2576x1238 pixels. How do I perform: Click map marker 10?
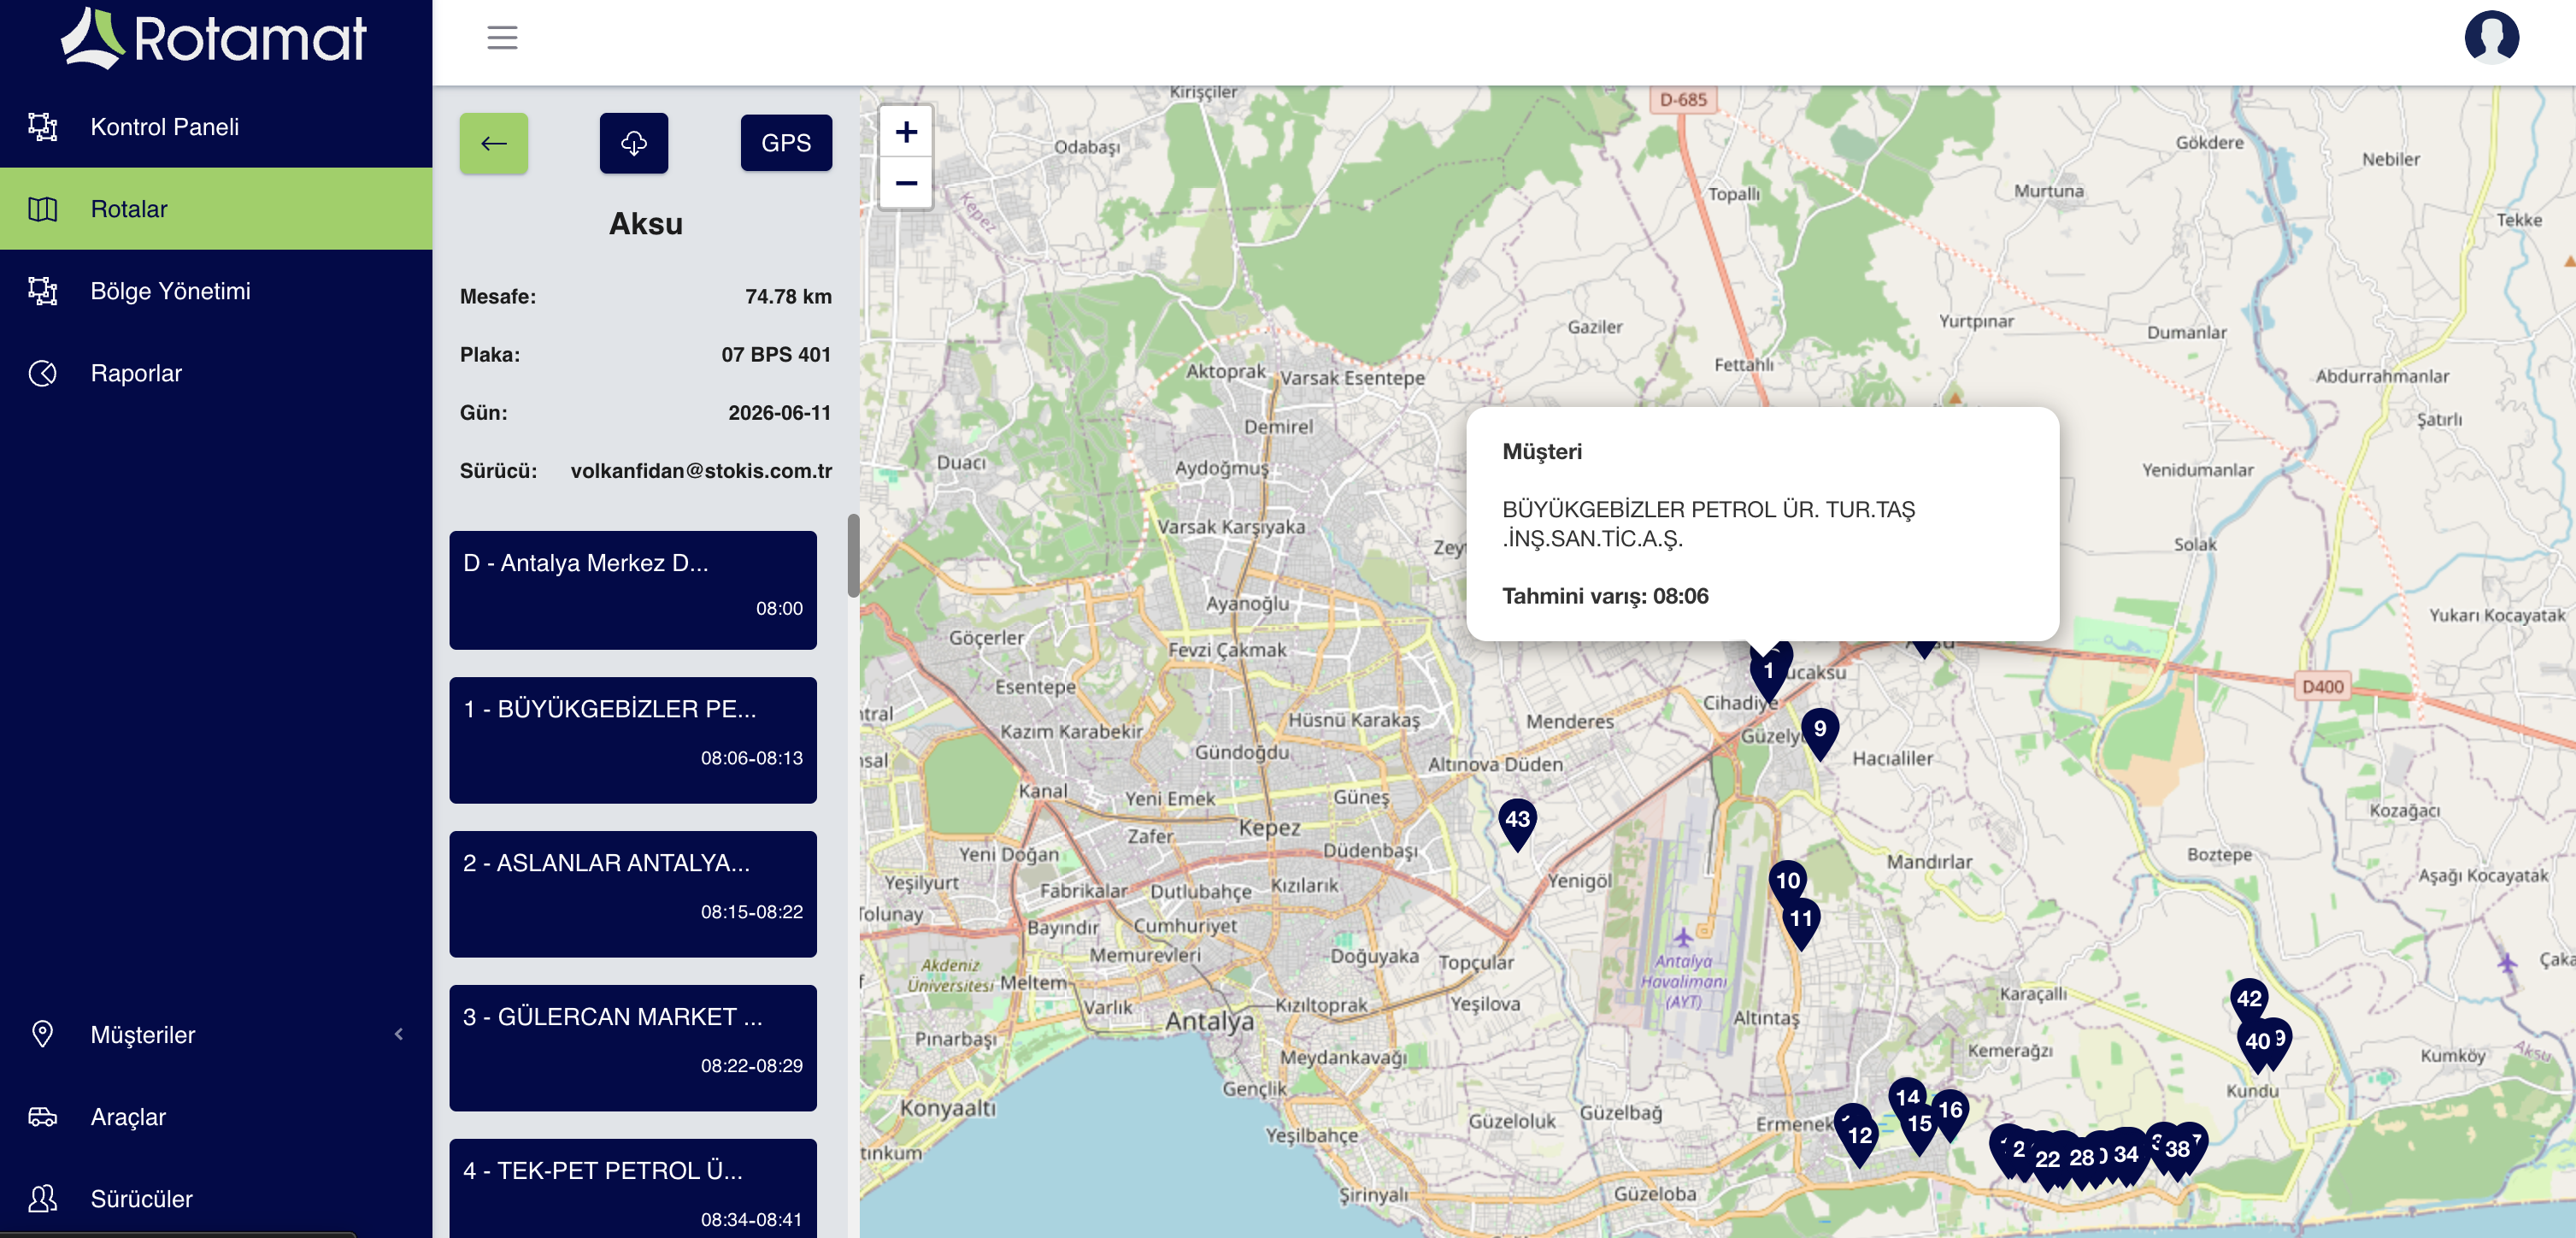tap(1787, 882)
